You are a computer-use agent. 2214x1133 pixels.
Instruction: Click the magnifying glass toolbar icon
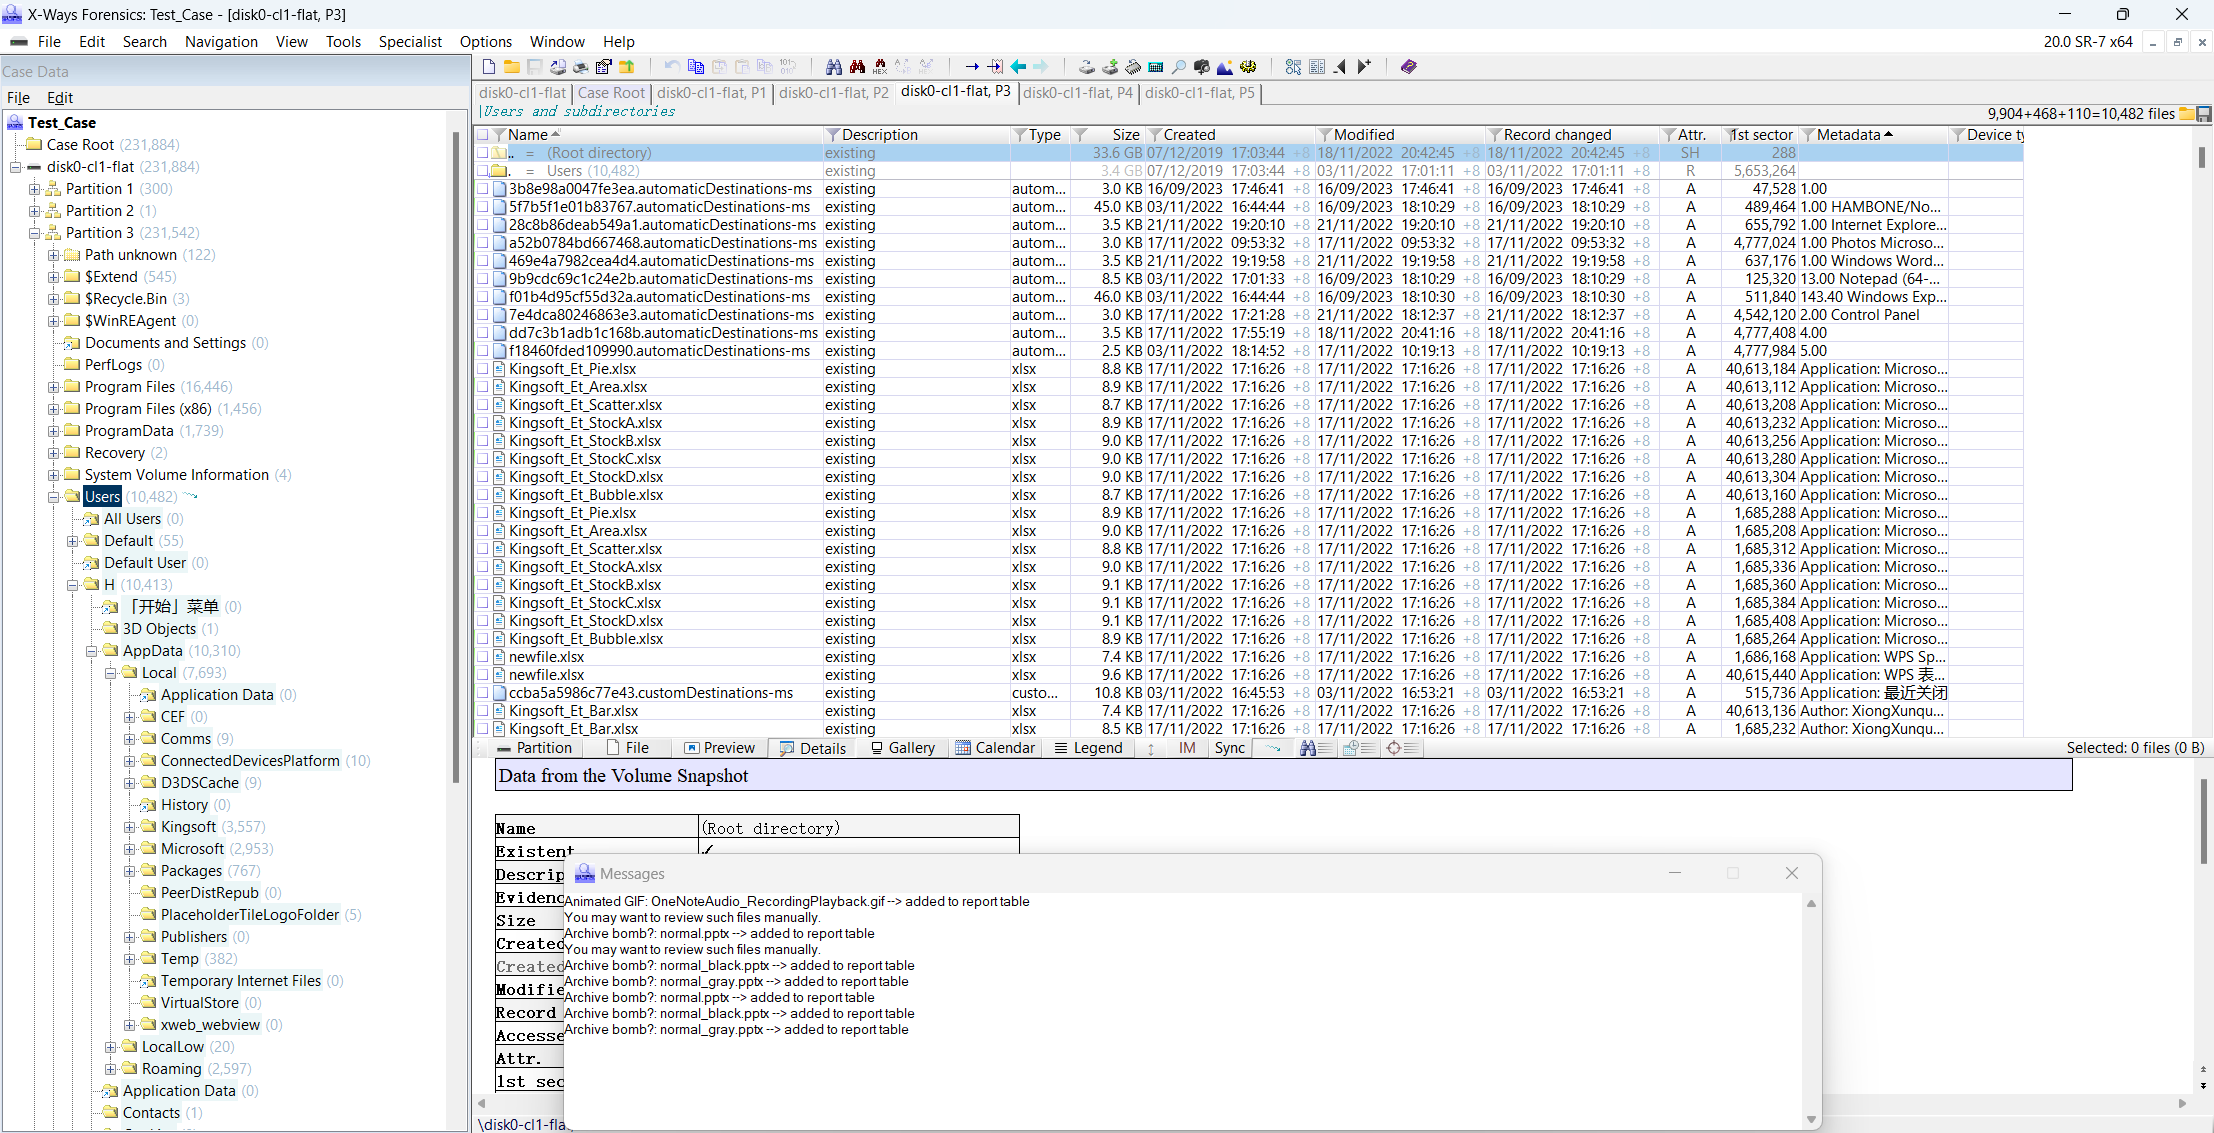(x=1179, y=67)
